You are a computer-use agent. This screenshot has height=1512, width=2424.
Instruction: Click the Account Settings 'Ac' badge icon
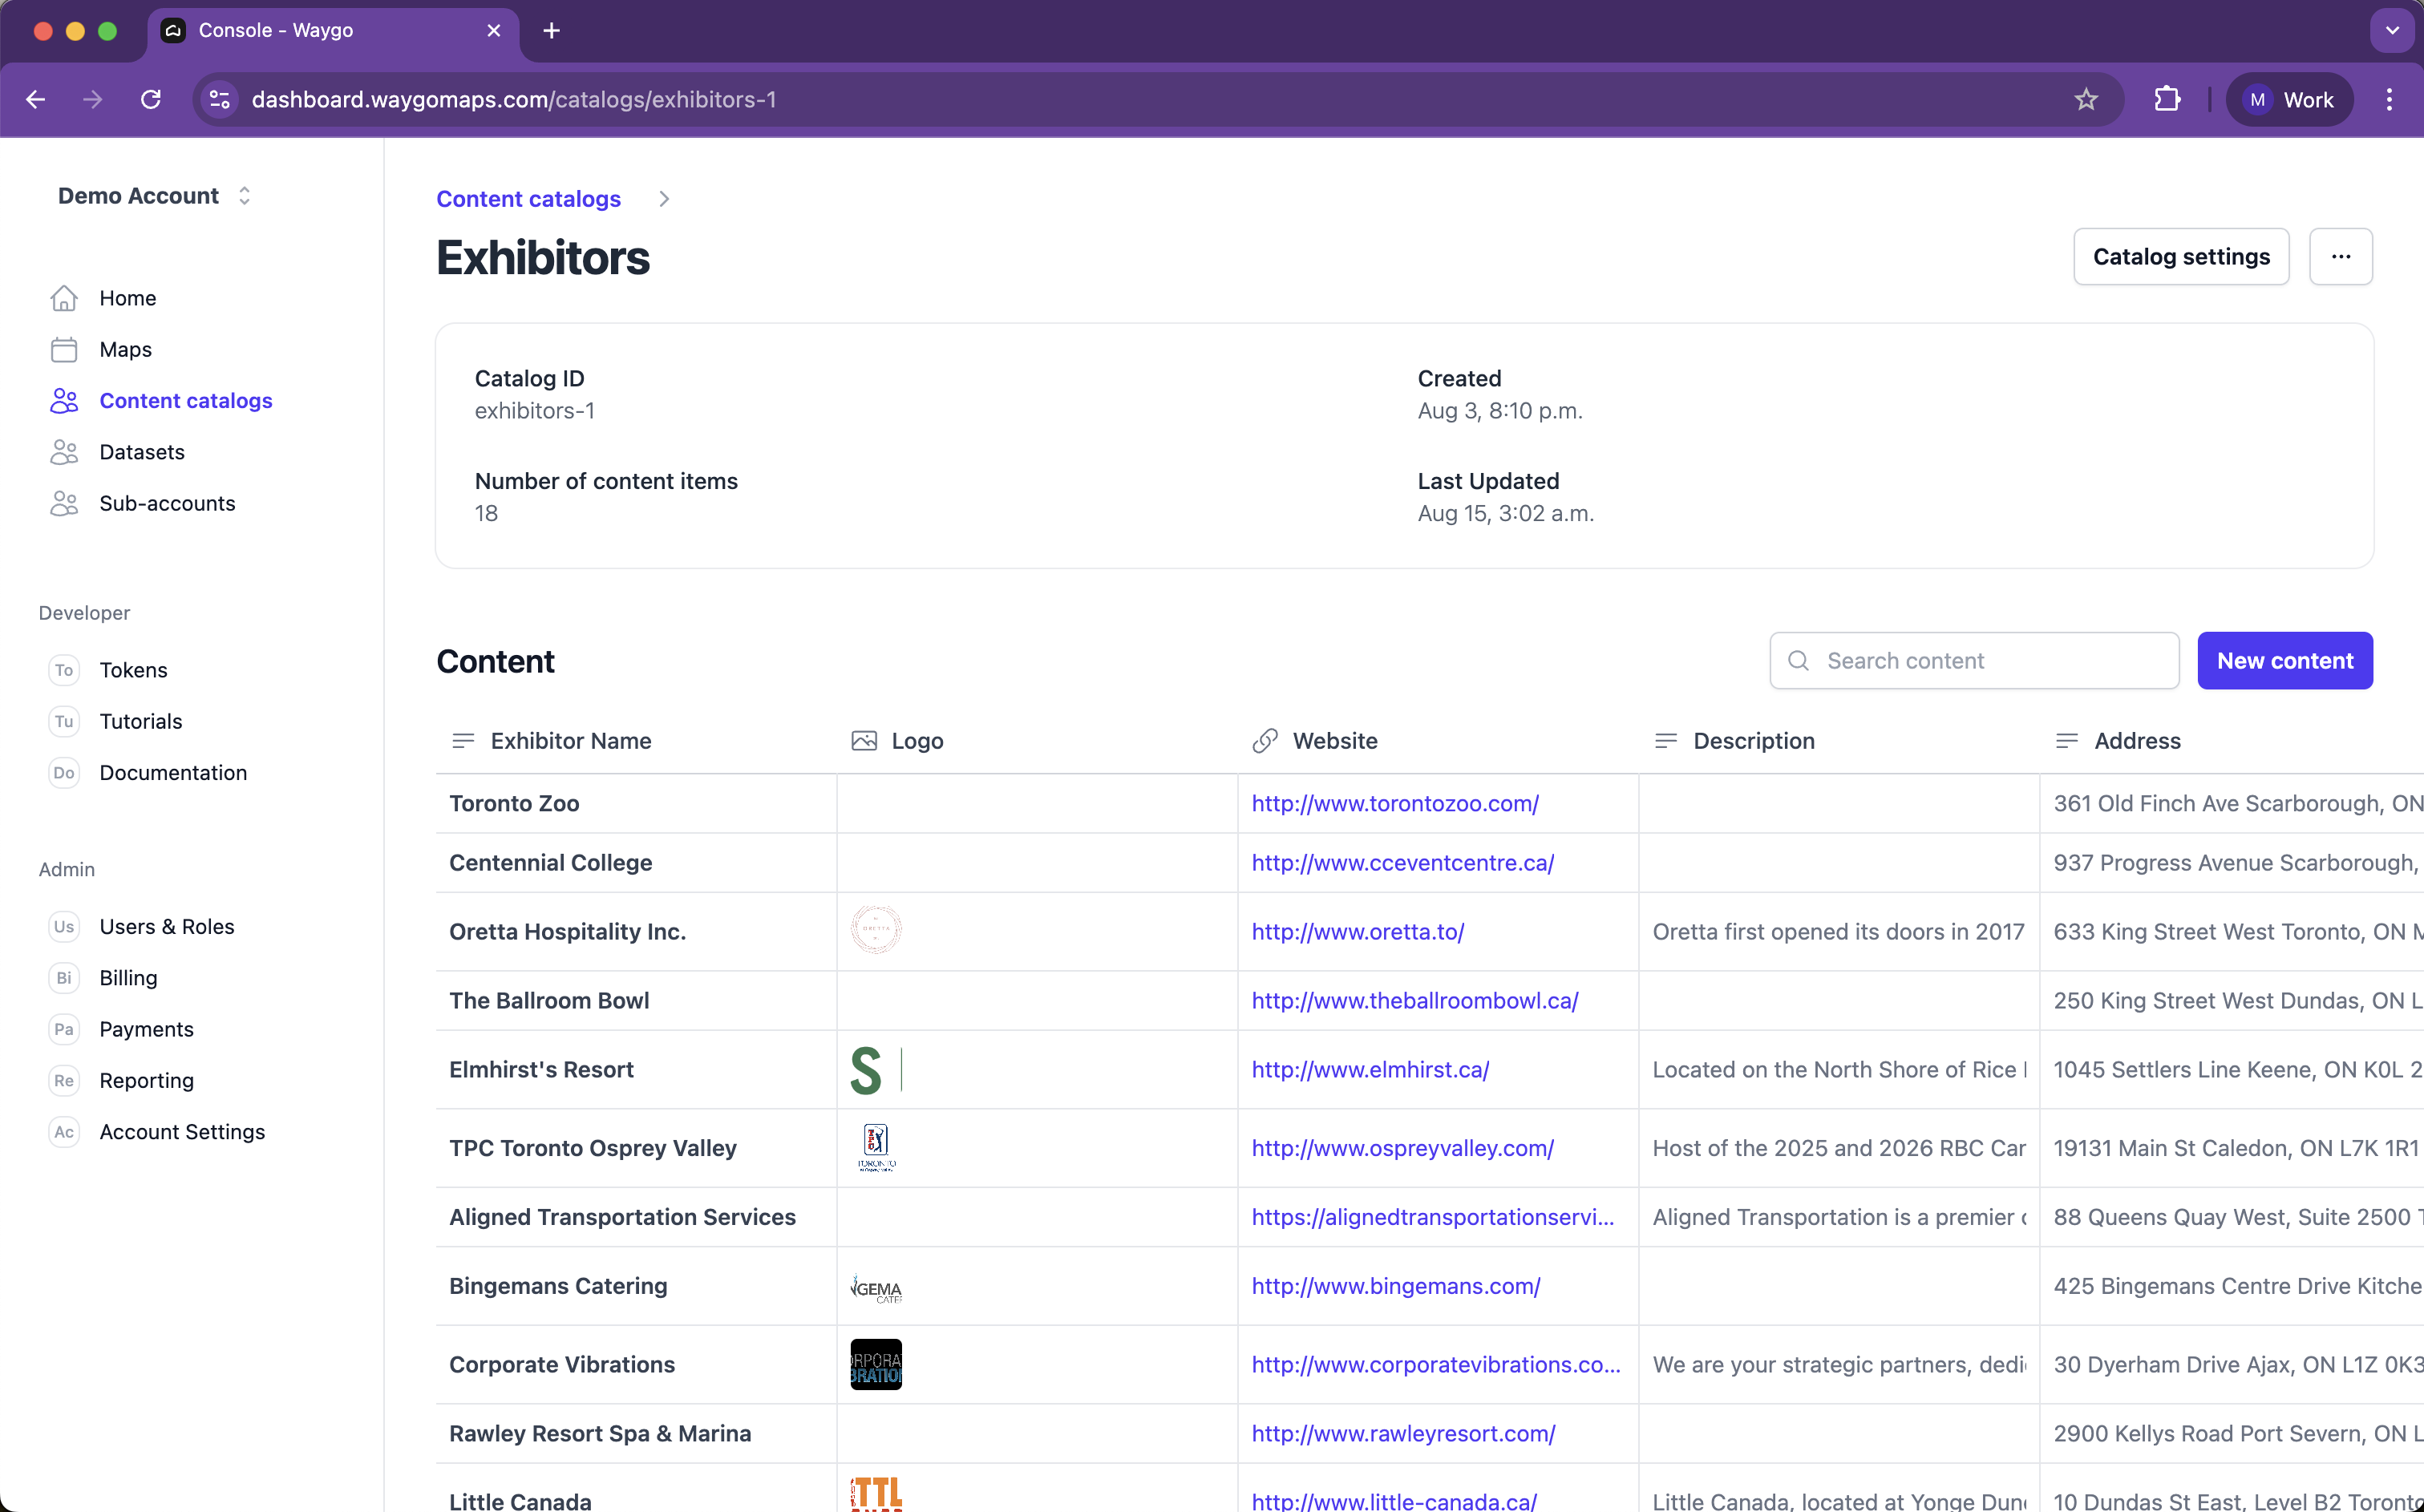click(x=64, y=1132)
